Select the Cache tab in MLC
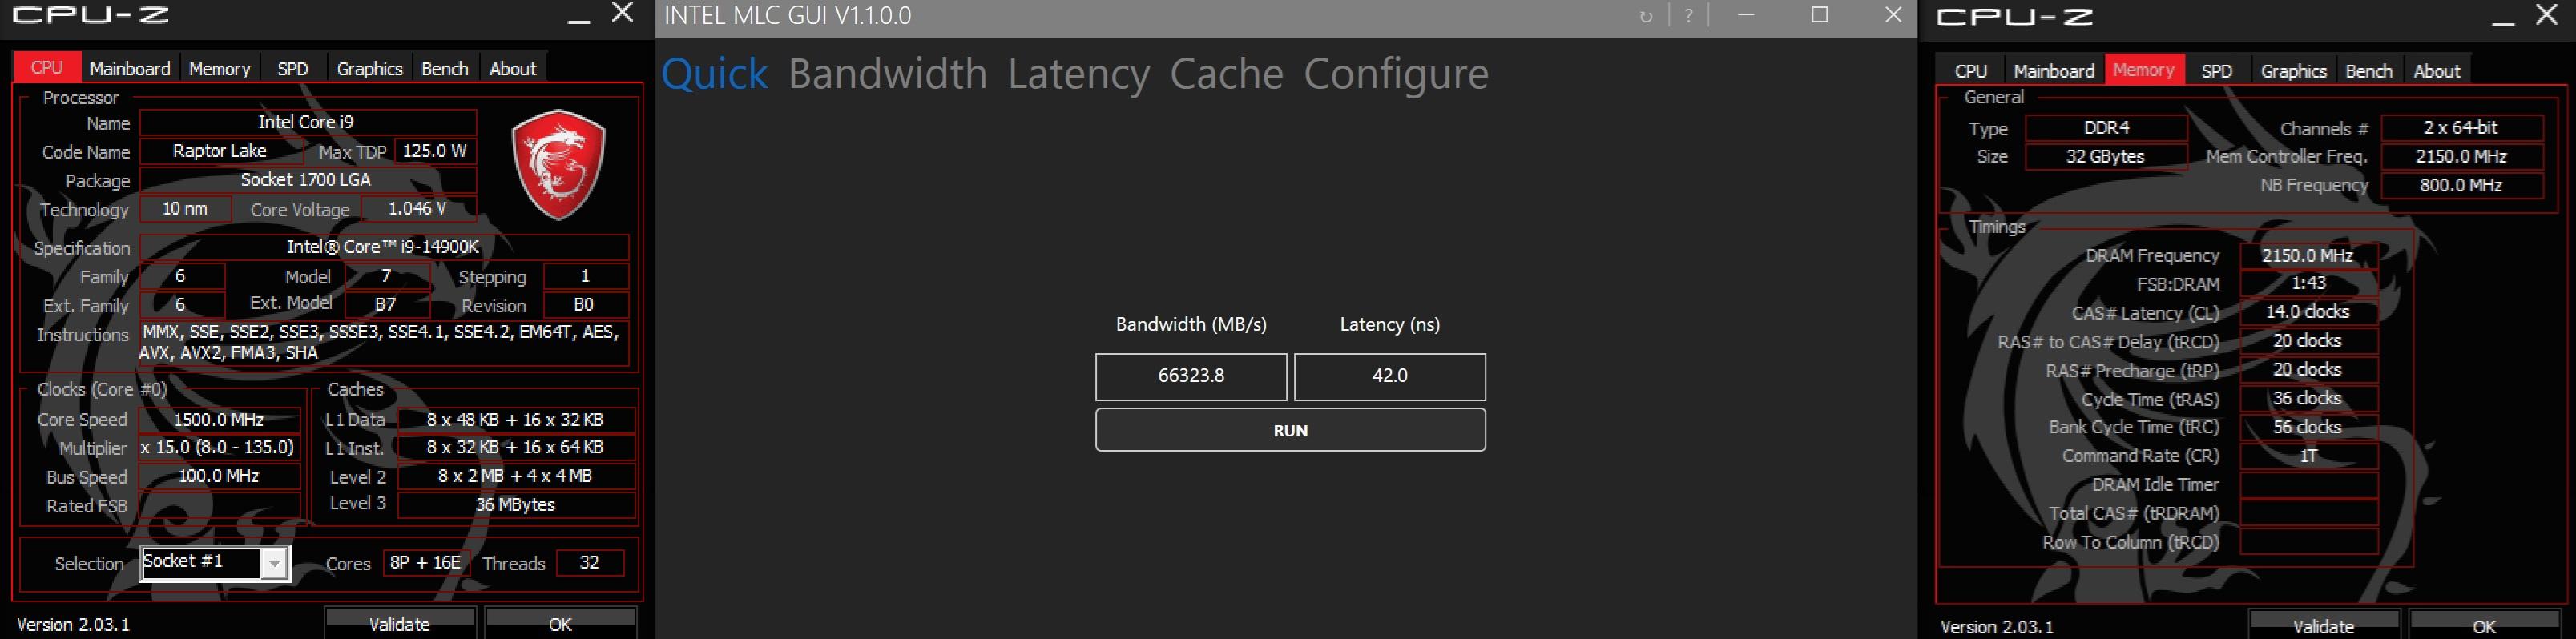2576x639 pixels. click(x=1226, y=74)
